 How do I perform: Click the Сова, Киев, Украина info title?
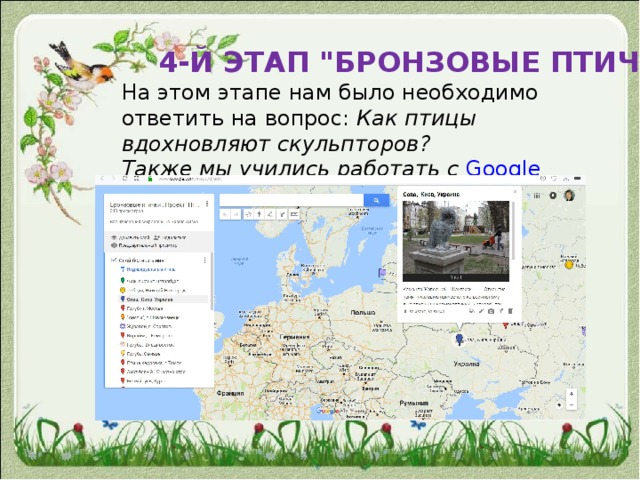click(431, 194)
